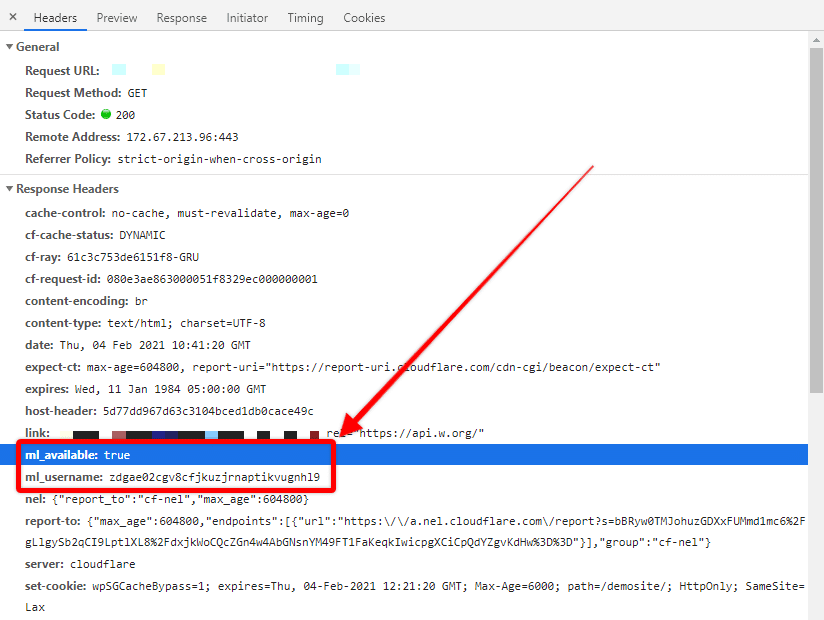Select the host-header hash value
Viewport: 824px width, 620px height.
click(x=208, y=411)
